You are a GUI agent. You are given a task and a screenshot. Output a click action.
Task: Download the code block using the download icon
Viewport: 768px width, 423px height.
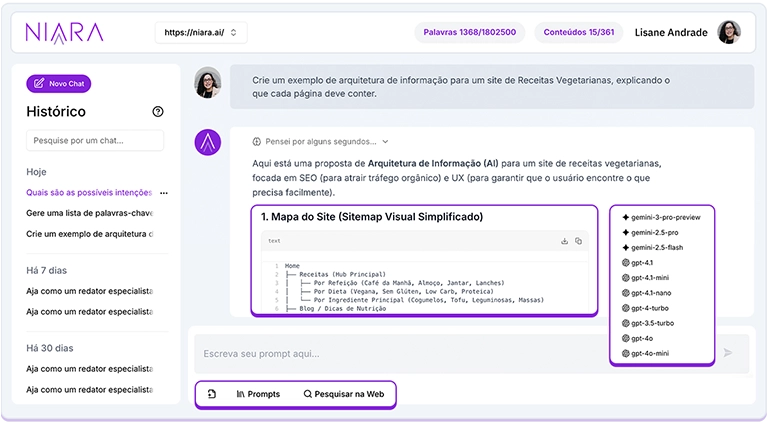point(564,241)
